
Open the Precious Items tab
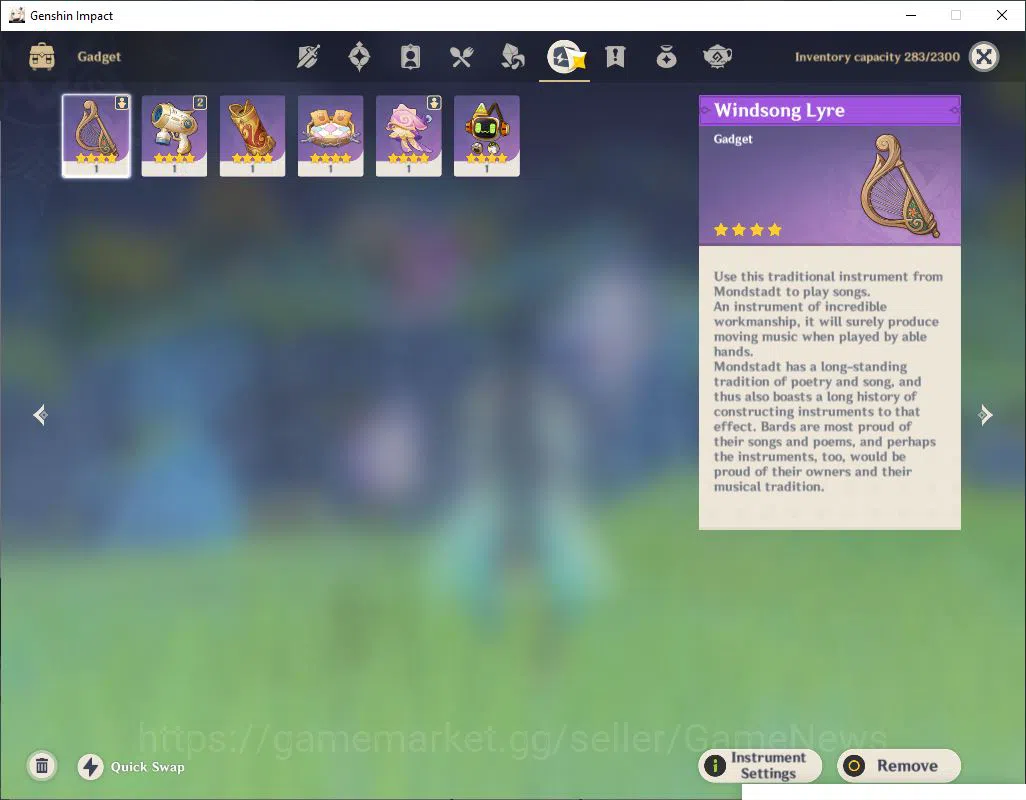[666, 58]
